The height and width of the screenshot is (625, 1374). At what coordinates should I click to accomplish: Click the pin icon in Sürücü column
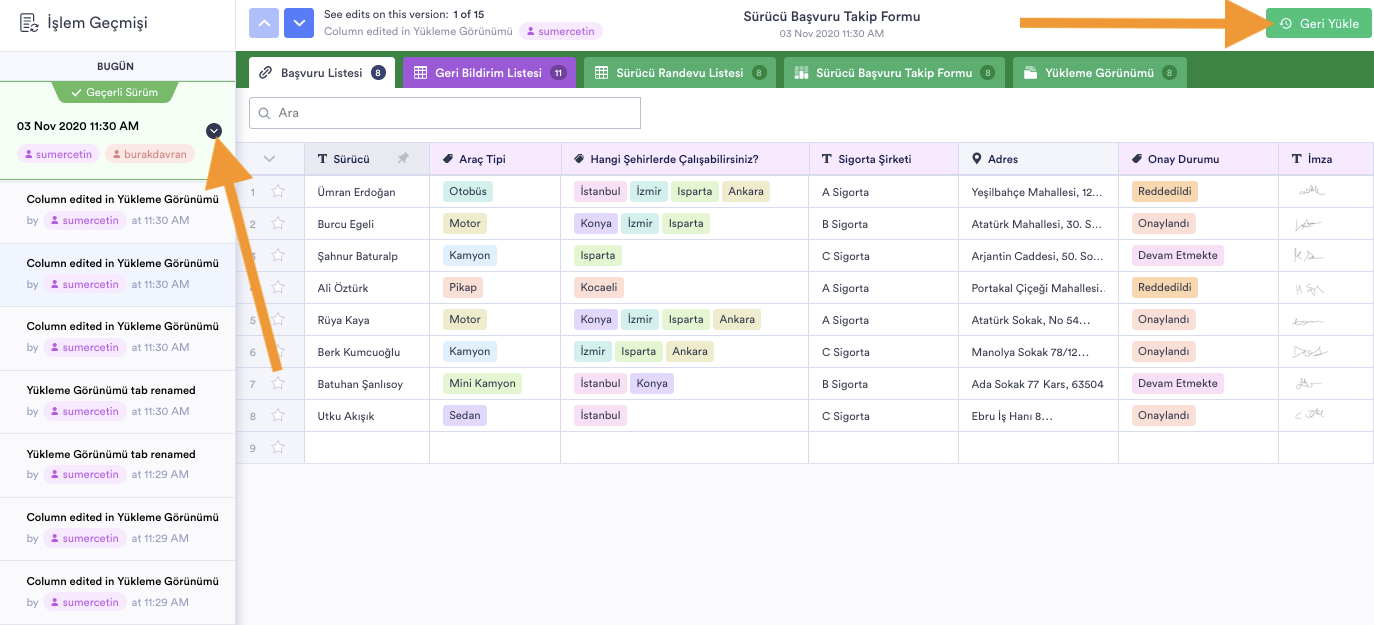coord(403,159)
